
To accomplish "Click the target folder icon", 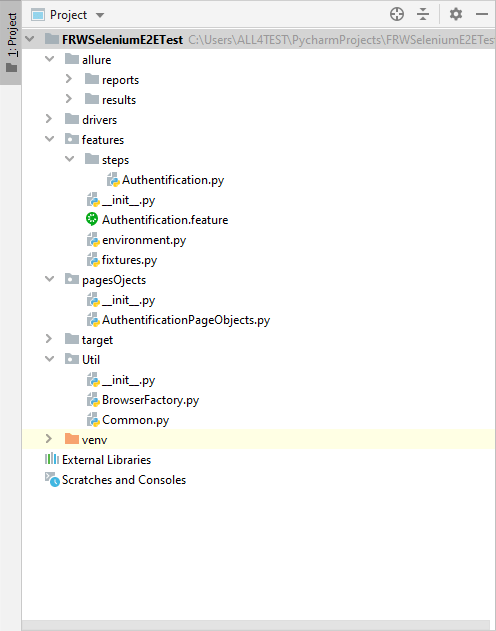I will (72, 339).
